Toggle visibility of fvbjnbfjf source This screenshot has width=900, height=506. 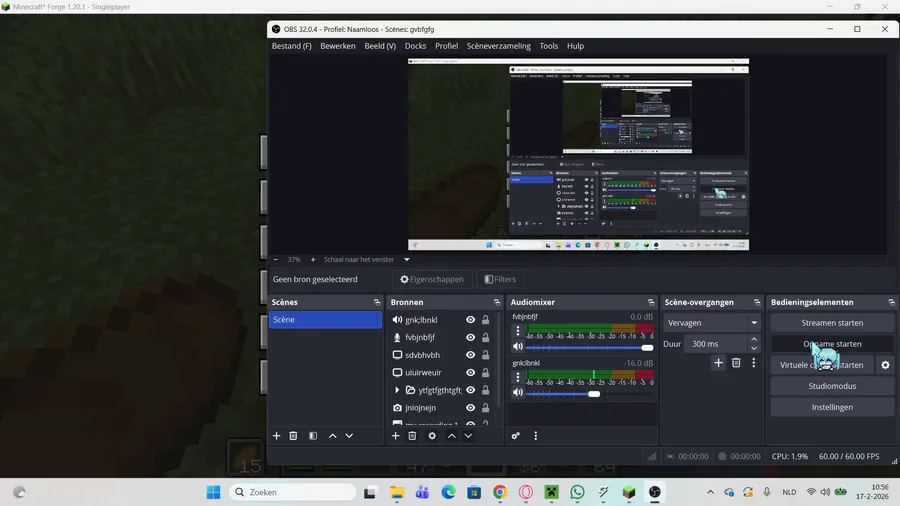[471, 337]
